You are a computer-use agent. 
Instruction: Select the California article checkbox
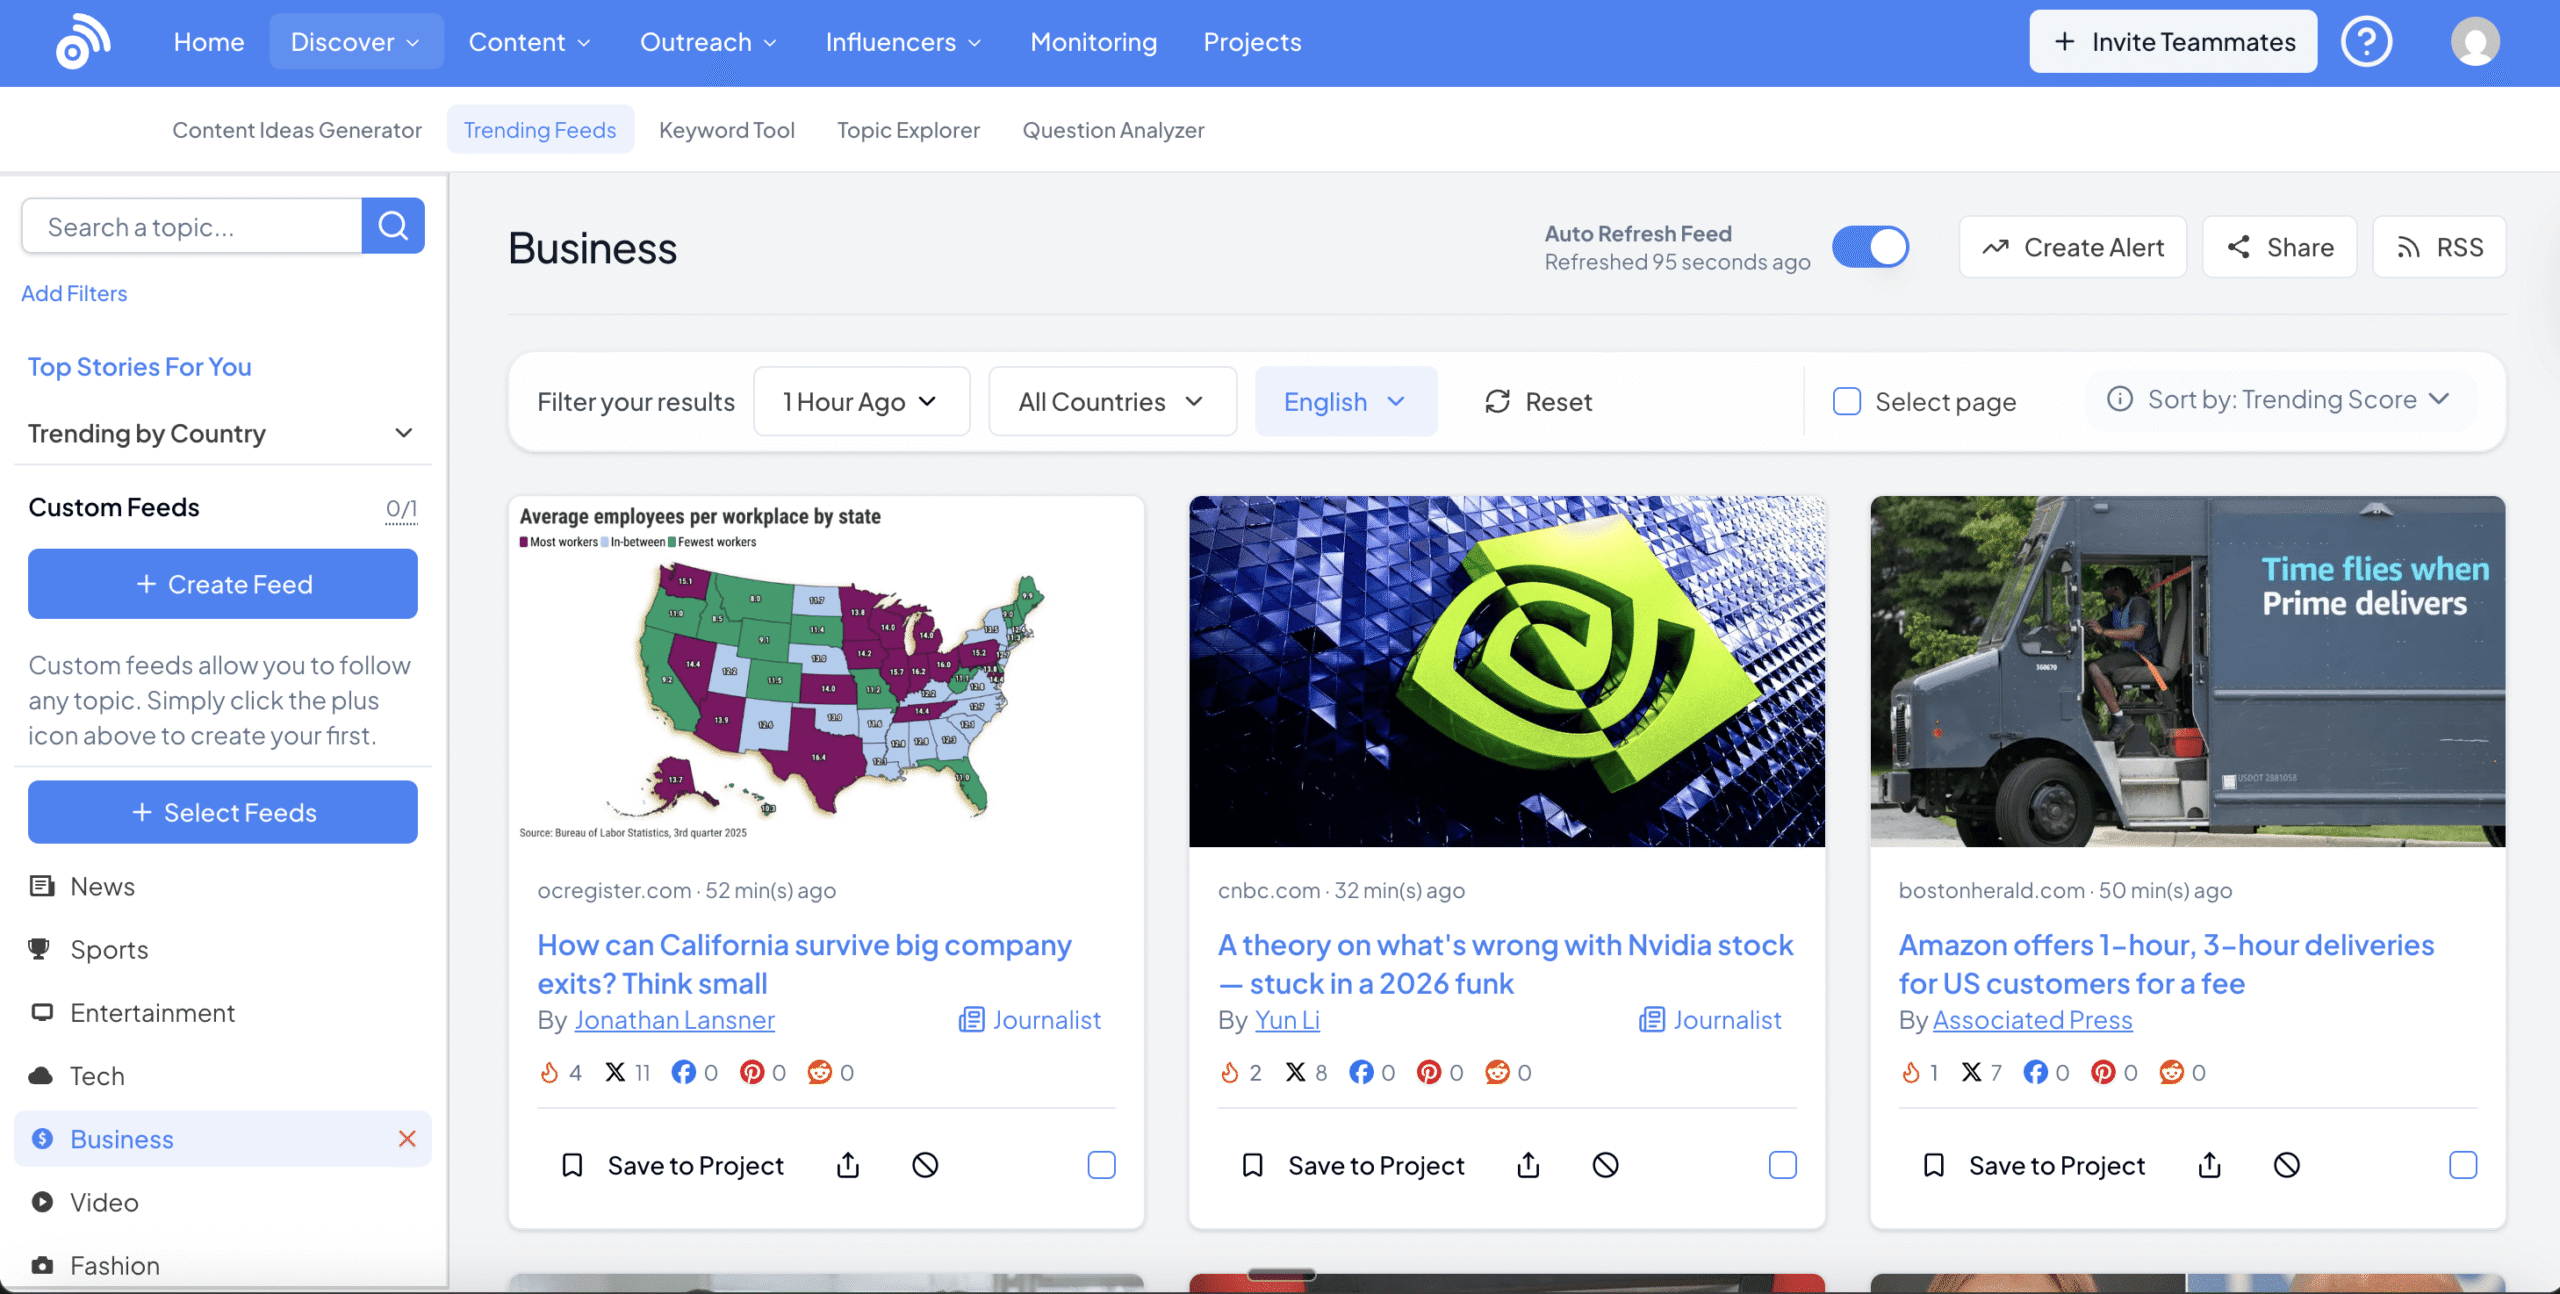pyautogui.click(x=1101, y=1165)
